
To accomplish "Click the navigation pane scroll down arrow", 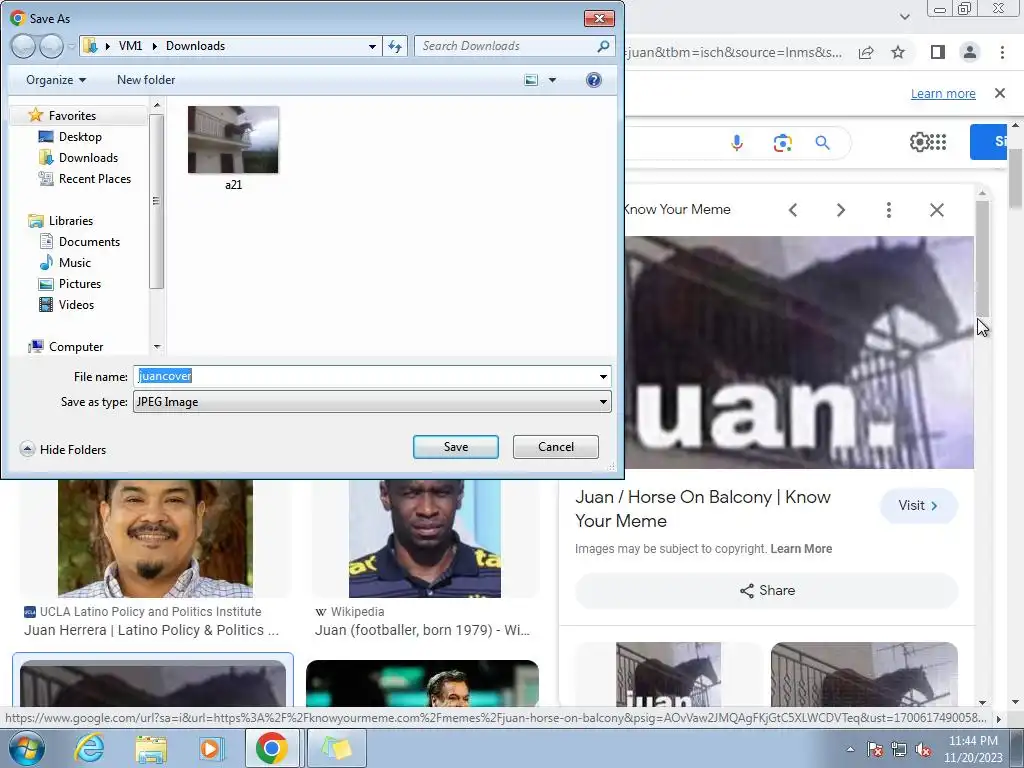I will (157, 346).
